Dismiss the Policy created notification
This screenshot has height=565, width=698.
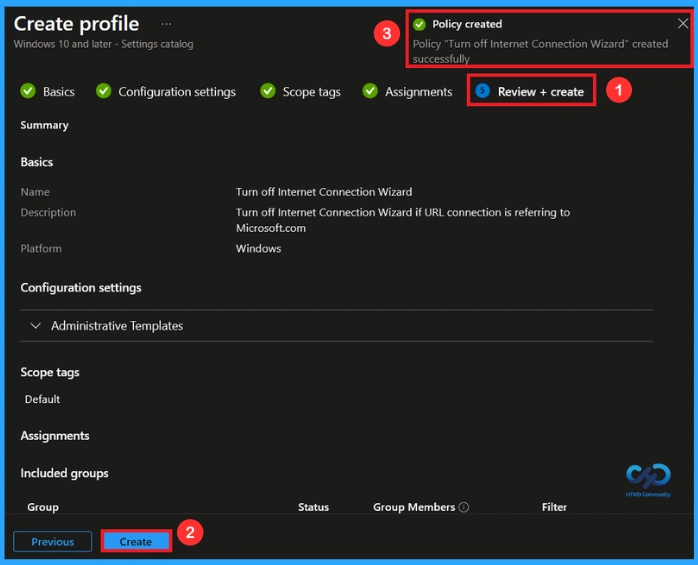tap(682, 23)
